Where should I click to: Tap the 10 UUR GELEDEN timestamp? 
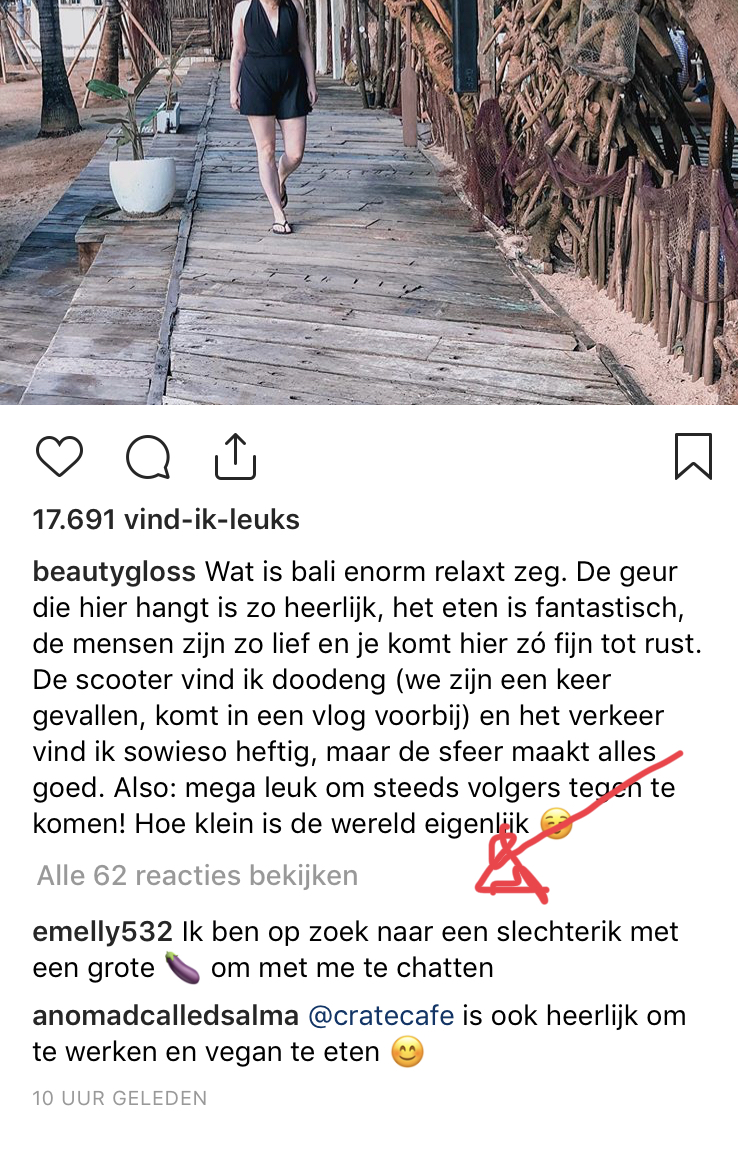click(x=120, y=1098)
